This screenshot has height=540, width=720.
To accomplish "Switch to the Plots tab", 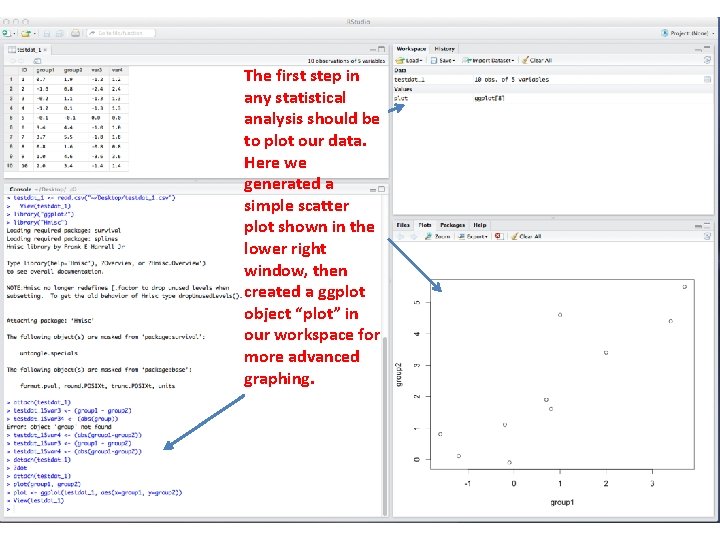I will click(x=425, y=225).
